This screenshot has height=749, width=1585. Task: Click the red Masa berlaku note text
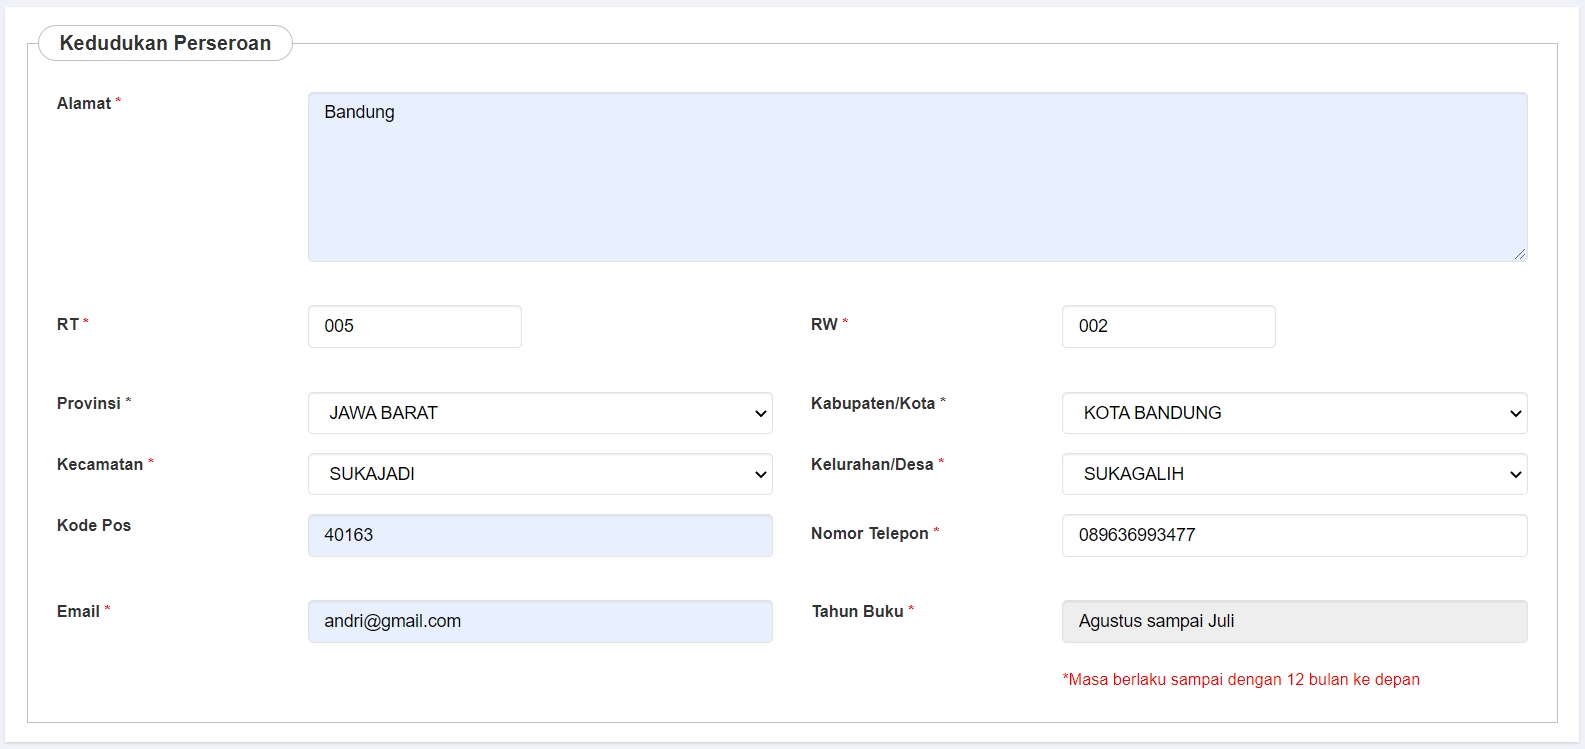coord(1240,680)
